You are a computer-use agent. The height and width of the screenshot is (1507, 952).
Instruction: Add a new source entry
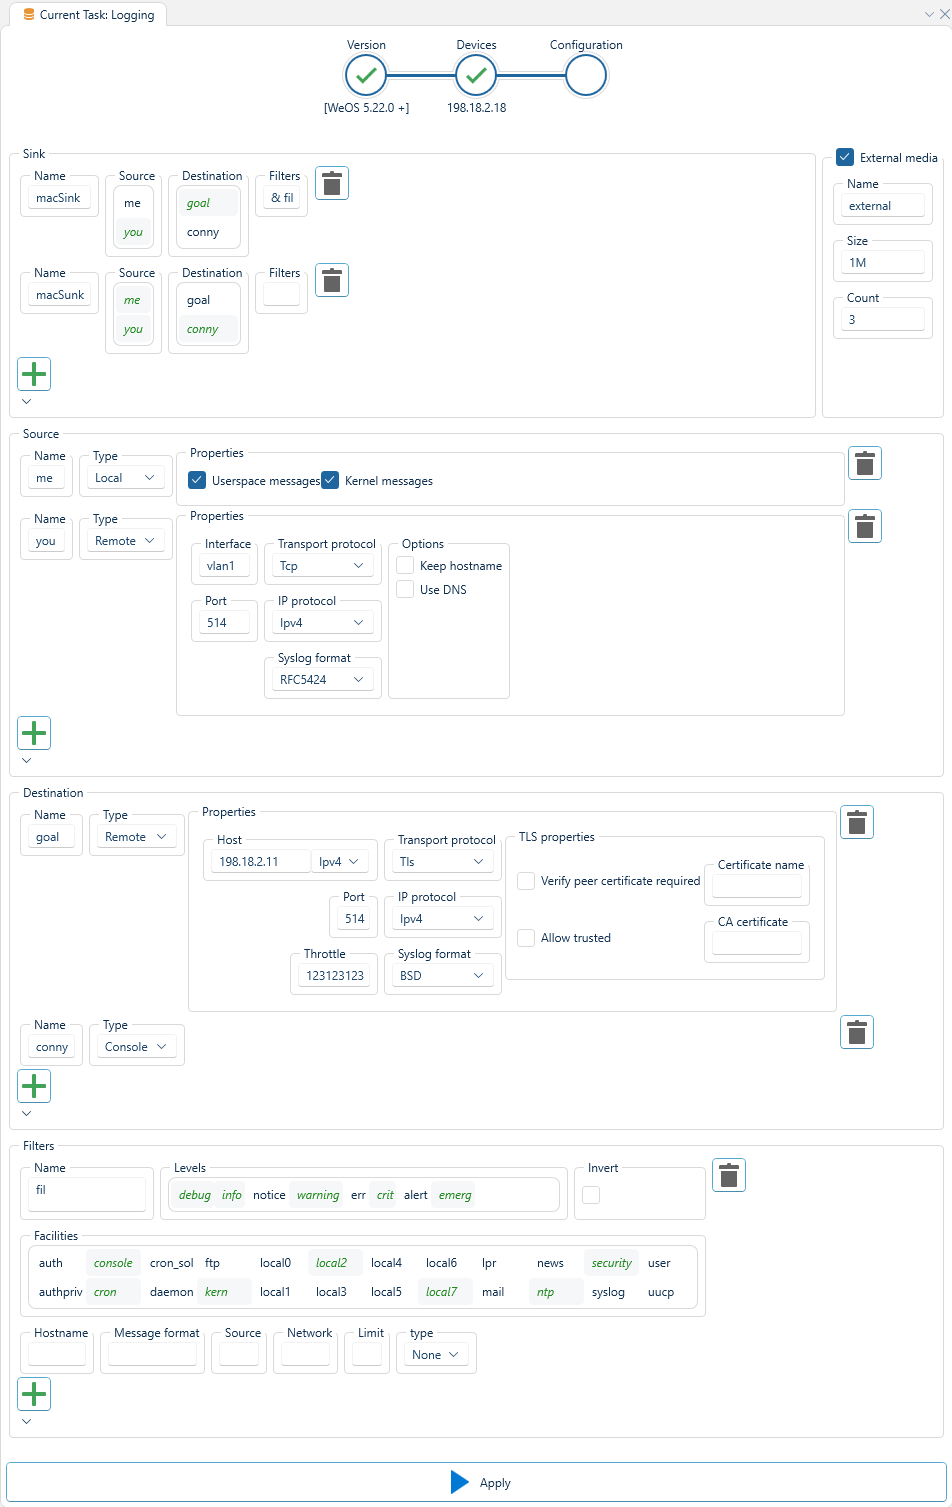33,732
